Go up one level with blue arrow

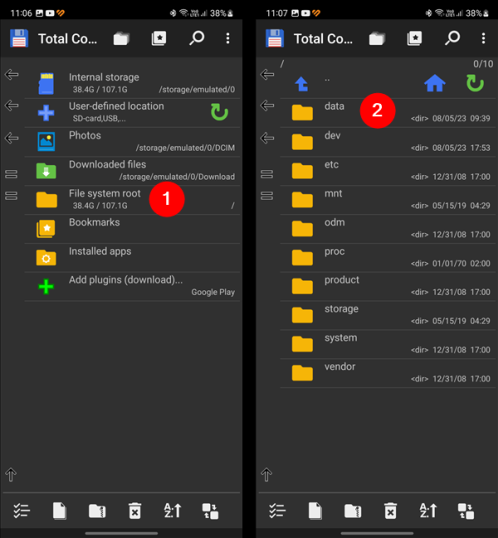tap(302, 84)
